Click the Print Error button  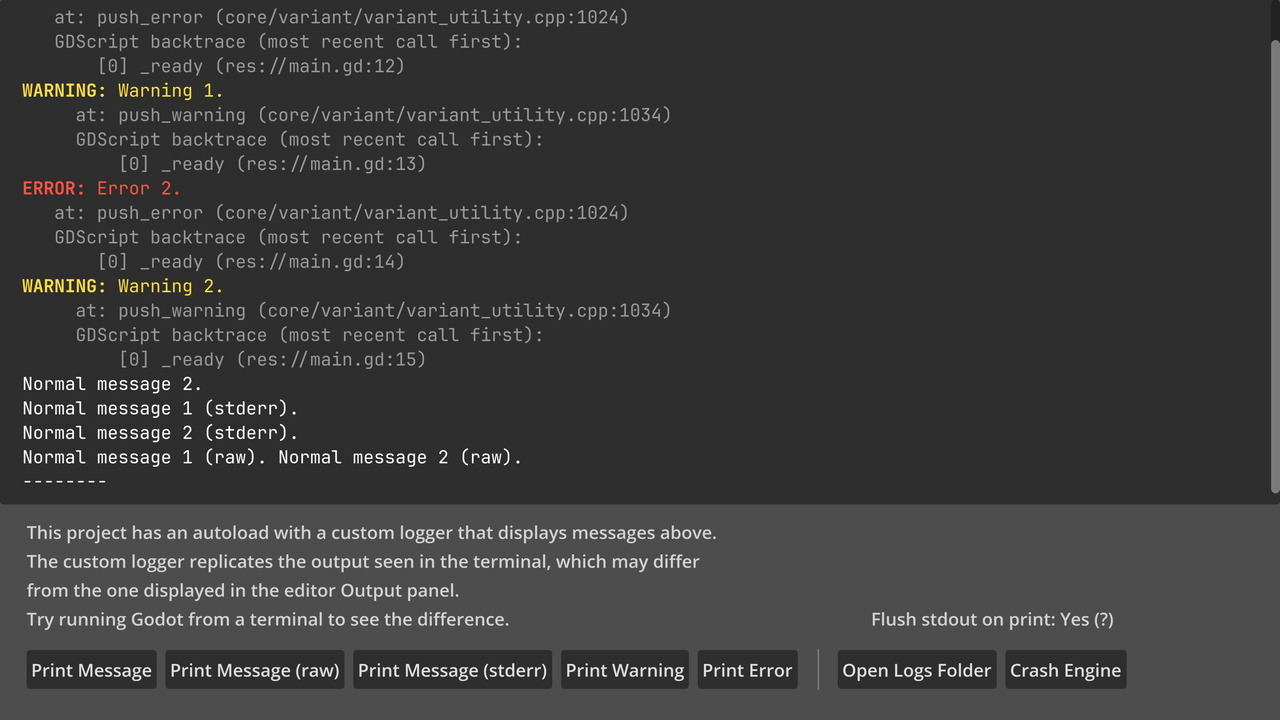pos(747,670)
